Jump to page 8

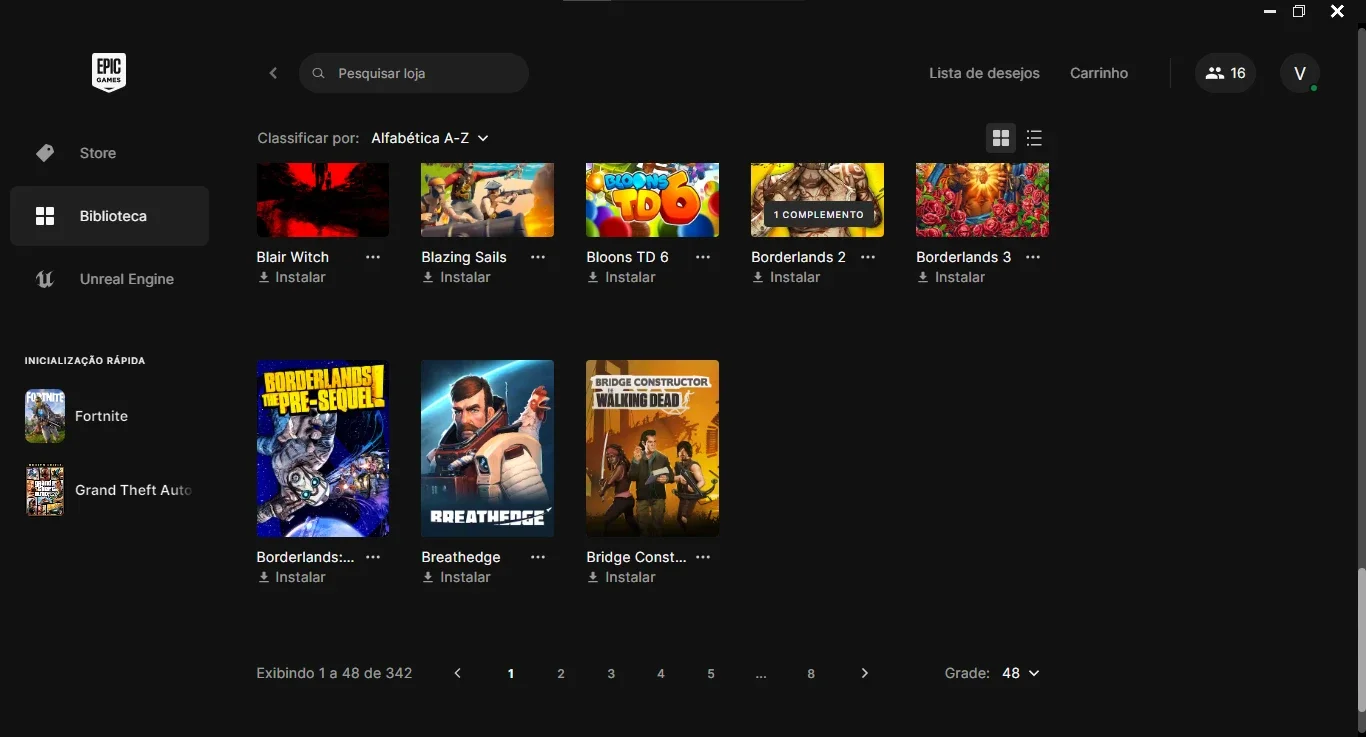coord(811,673)
